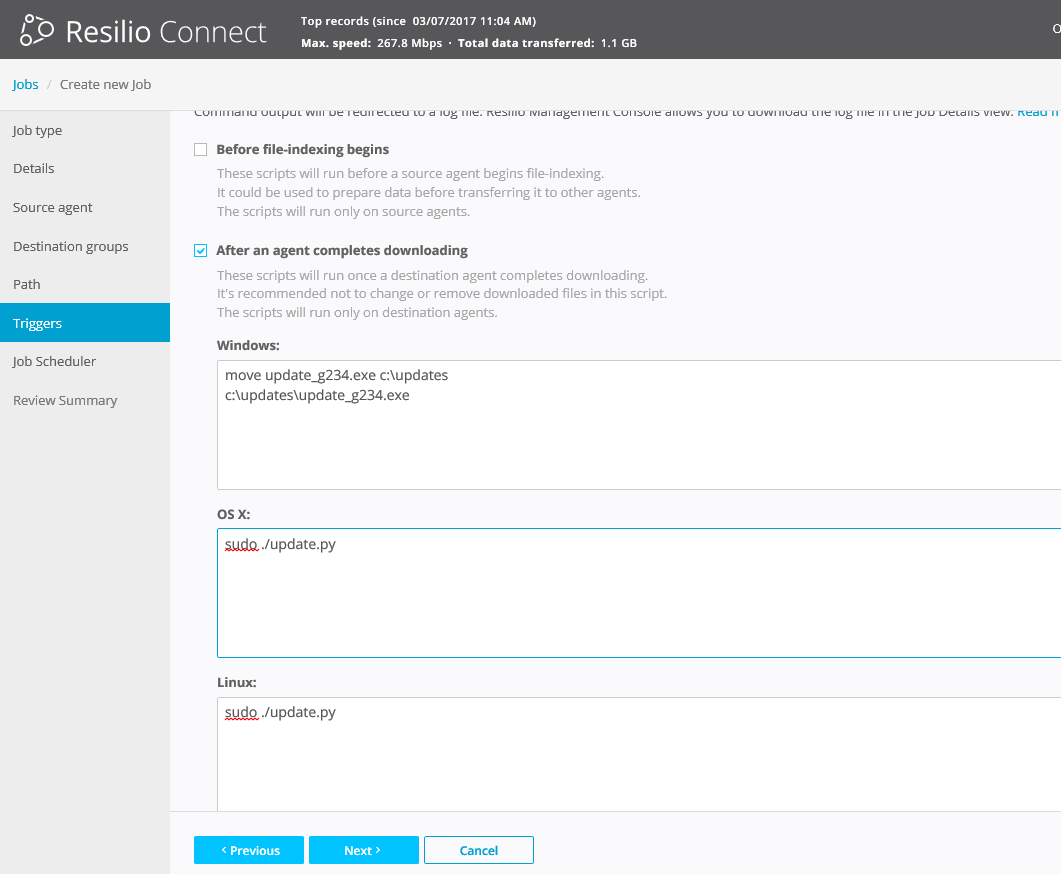Go to the Details step
This screenshot has height=874, width=1061.
[34, 169]
